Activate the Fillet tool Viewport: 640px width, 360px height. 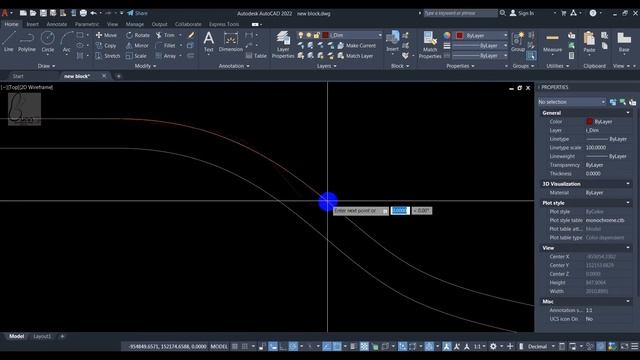pos(166,46)
